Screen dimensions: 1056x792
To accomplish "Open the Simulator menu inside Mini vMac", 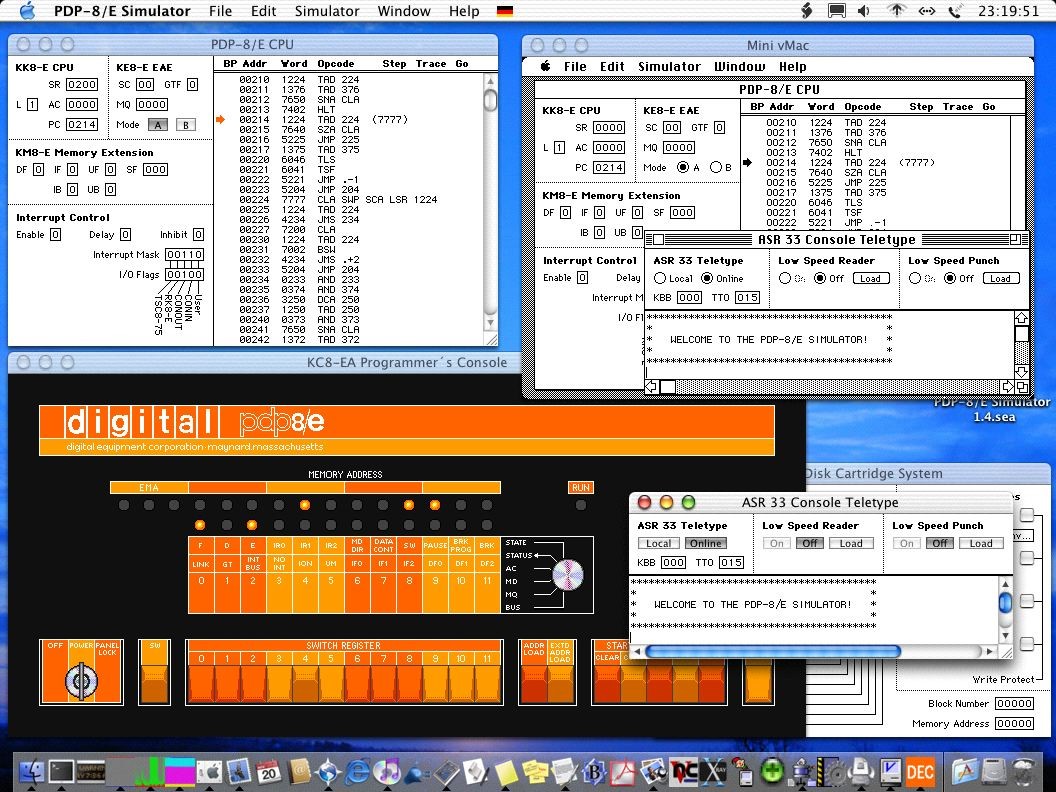I will (669, 66).
